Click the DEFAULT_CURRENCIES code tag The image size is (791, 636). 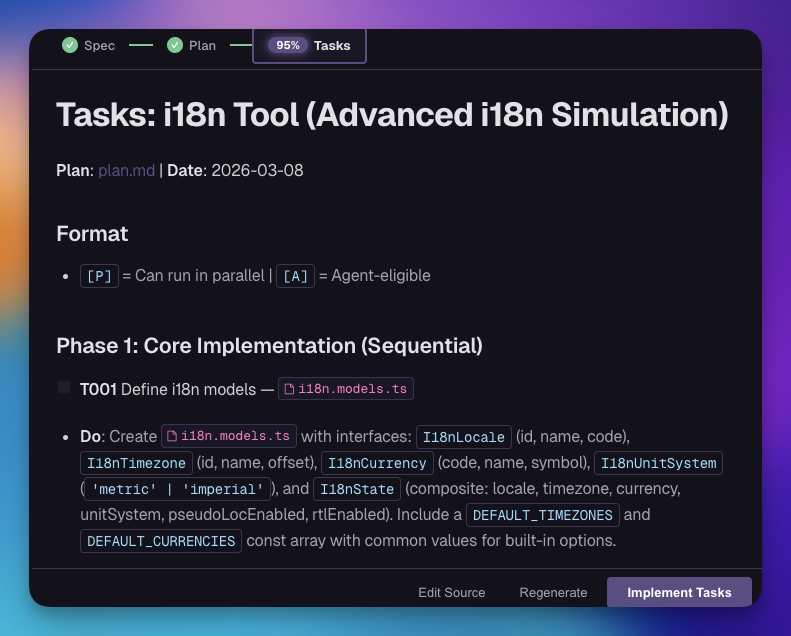161,541
